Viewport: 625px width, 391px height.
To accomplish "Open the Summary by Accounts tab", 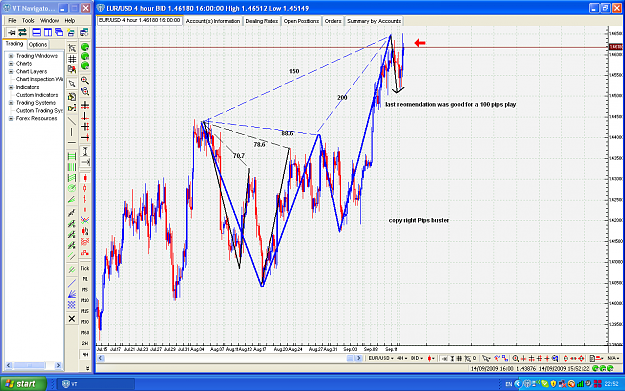I will tap(374, 21).
